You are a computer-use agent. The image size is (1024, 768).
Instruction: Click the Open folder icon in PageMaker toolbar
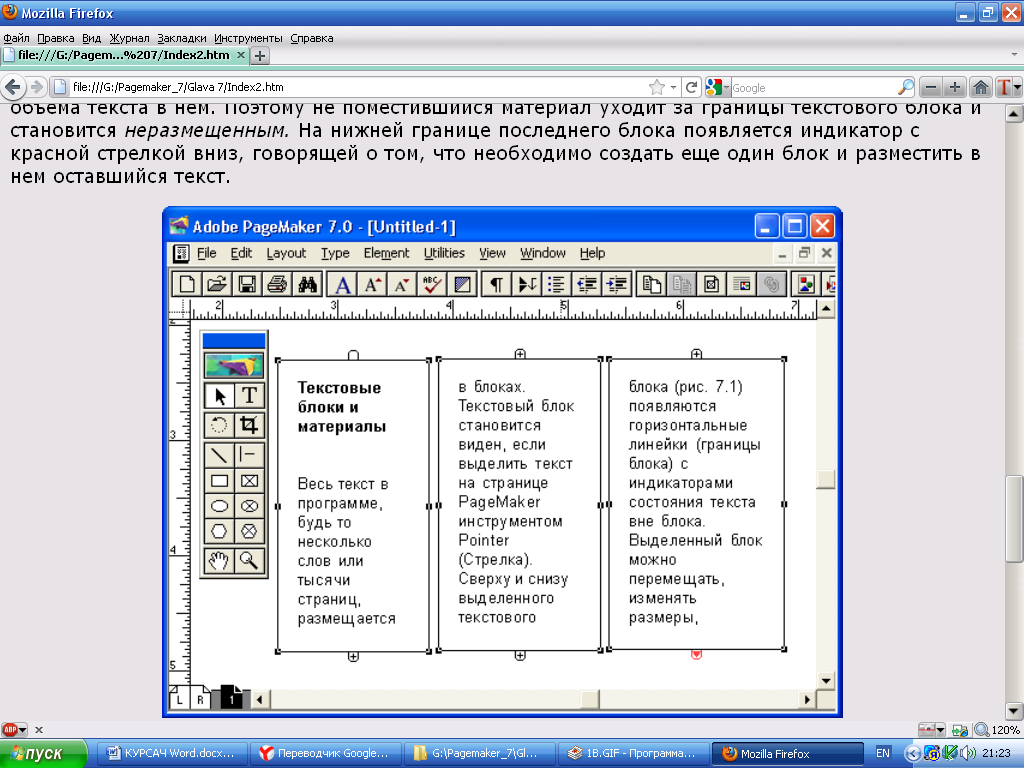click(217, 284)
